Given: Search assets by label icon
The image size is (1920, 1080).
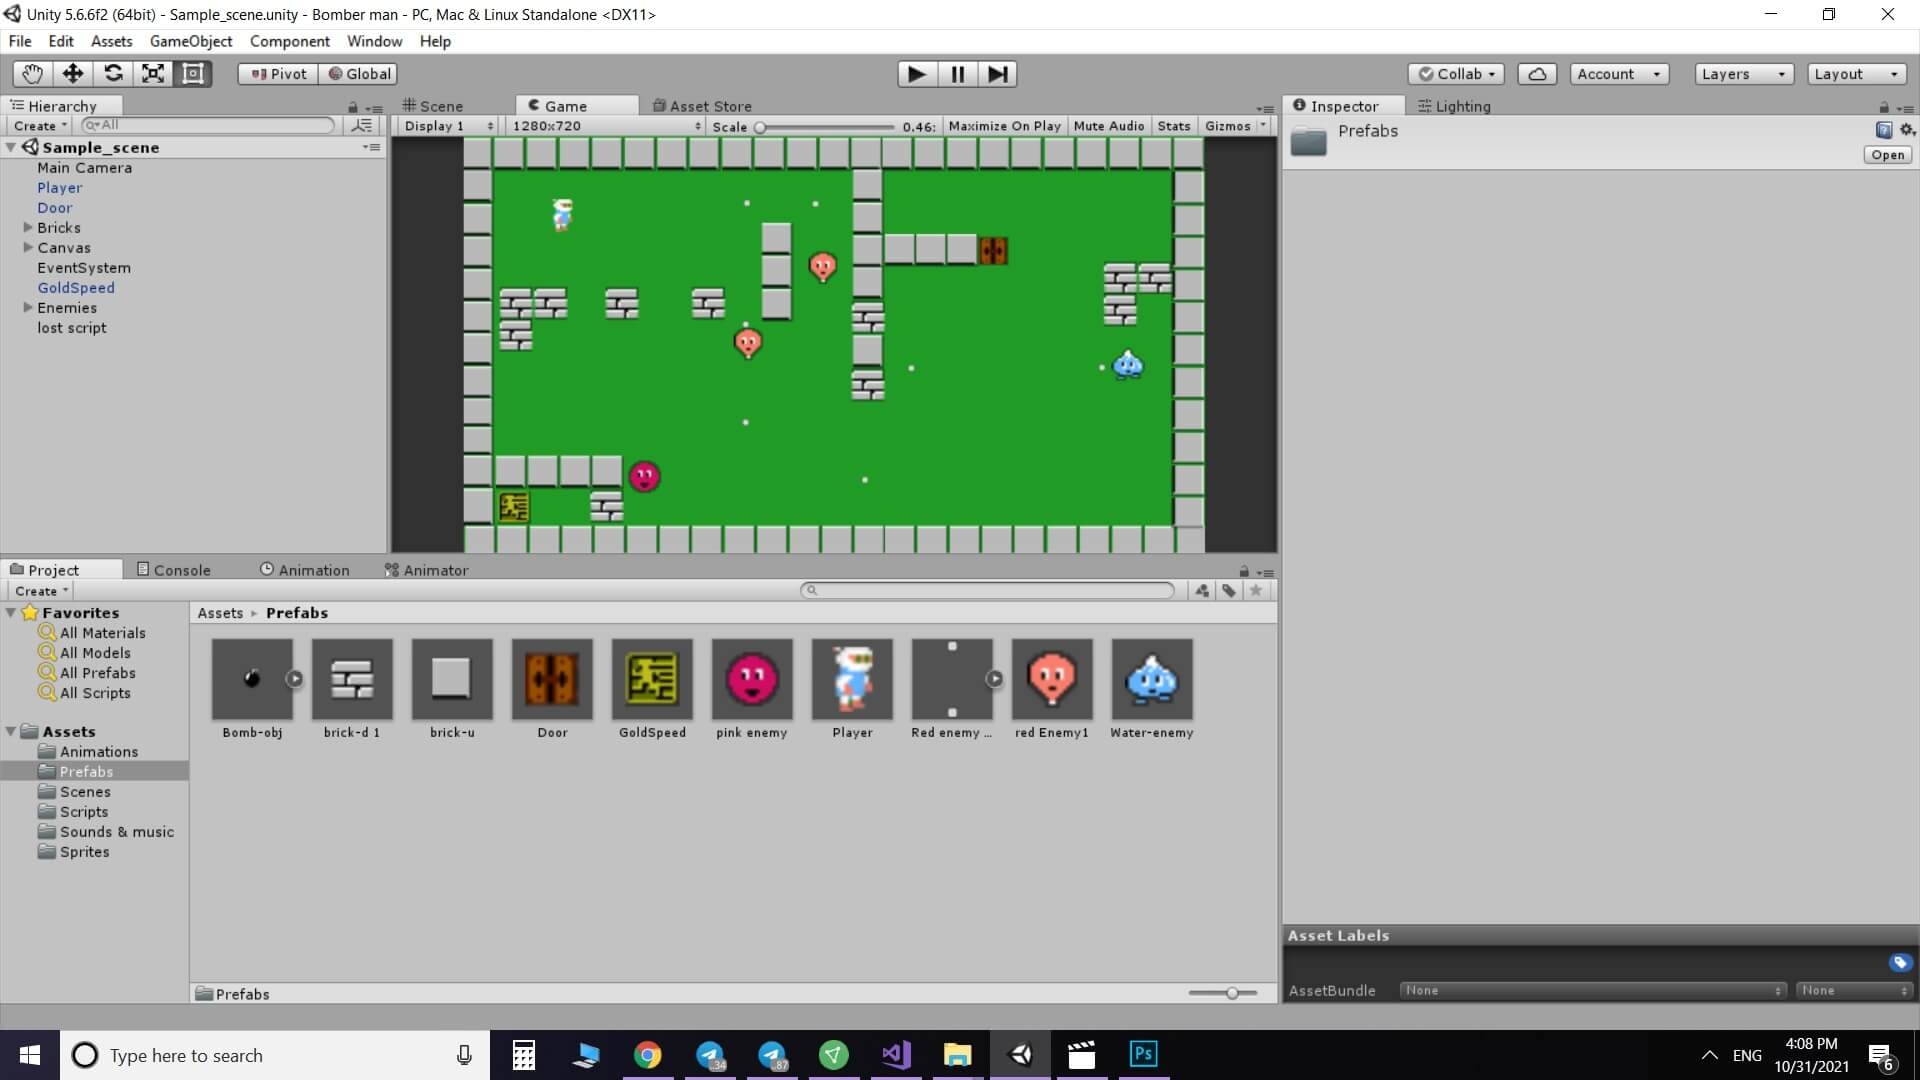Looking at the screenshot, I should click(1229, 591).
